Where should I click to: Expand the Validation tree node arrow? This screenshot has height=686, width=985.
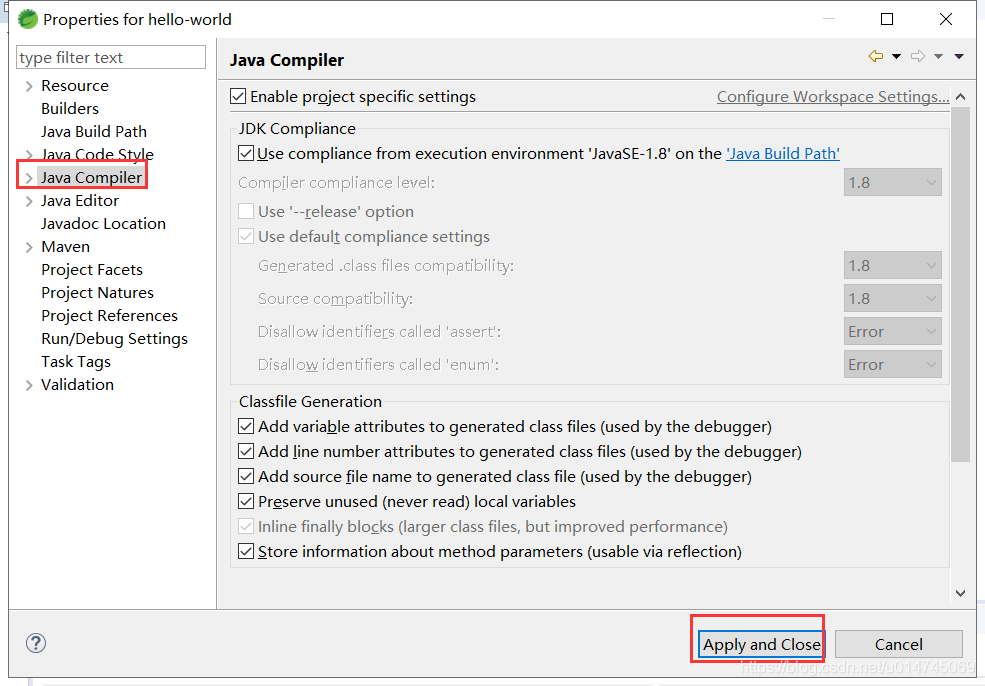point(29,385)
